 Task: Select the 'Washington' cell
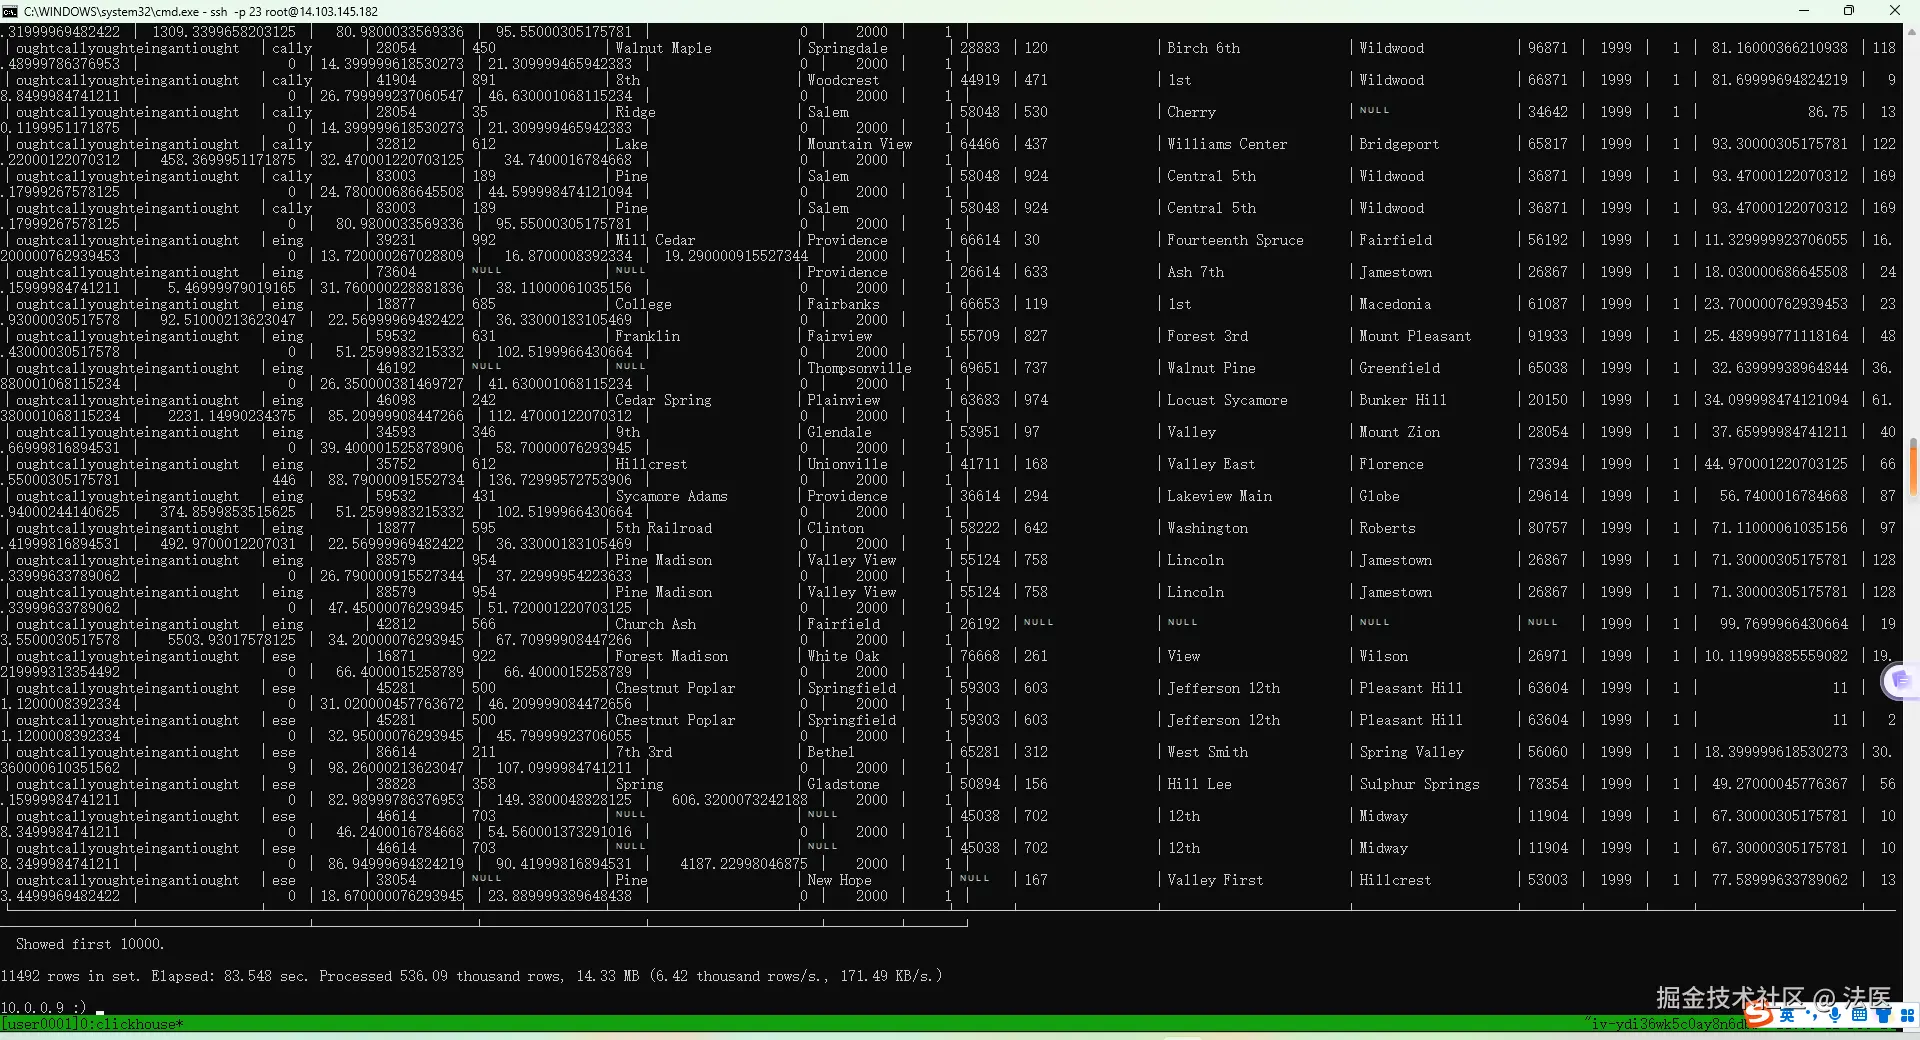1207,528
